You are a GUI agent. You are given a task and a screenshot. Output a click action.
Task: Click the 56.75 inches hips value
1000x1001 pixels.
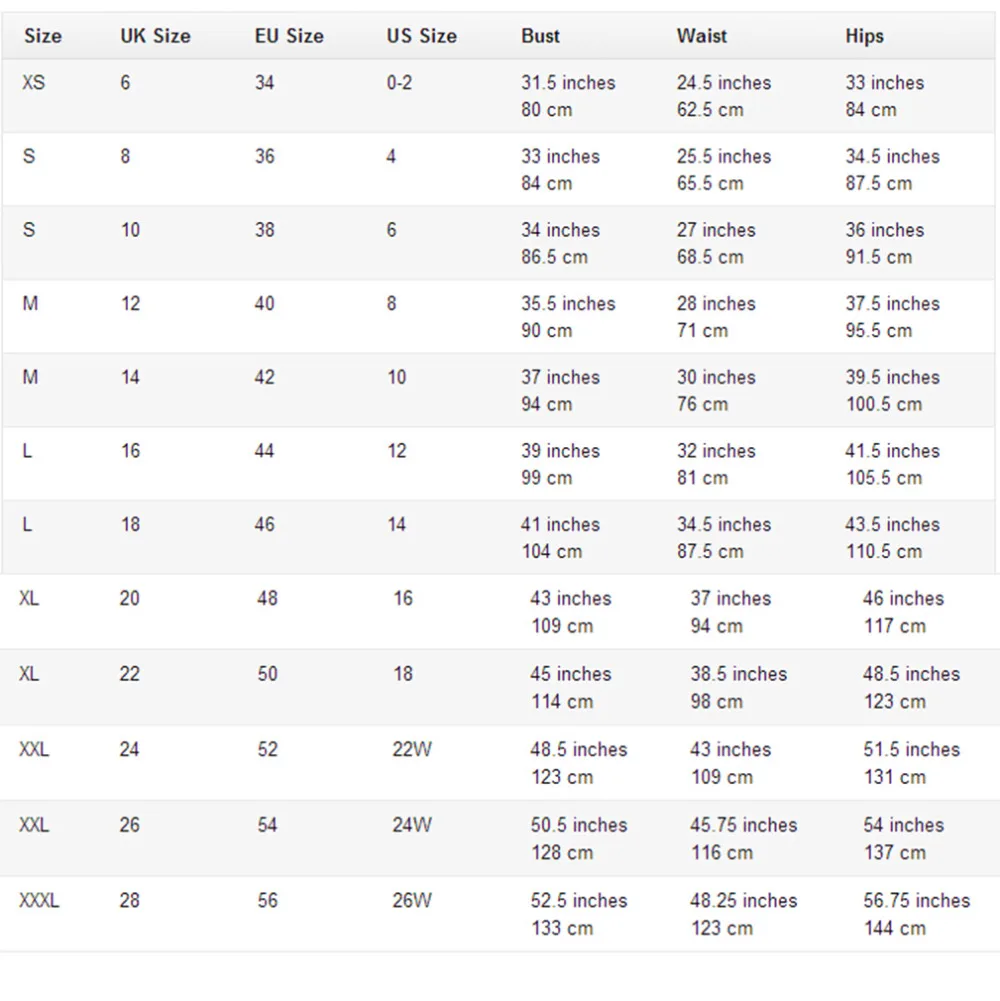point(916,901)
